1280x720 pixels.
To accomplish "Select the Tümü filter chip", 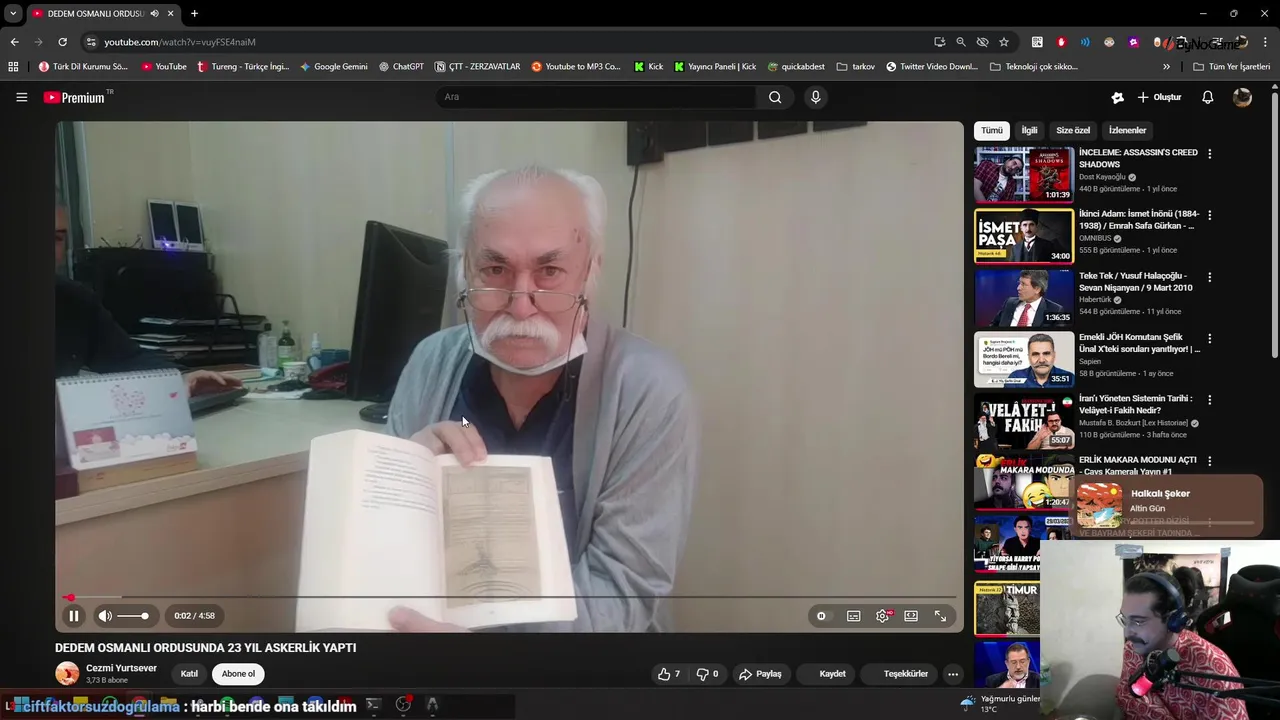I will (991, 130).
